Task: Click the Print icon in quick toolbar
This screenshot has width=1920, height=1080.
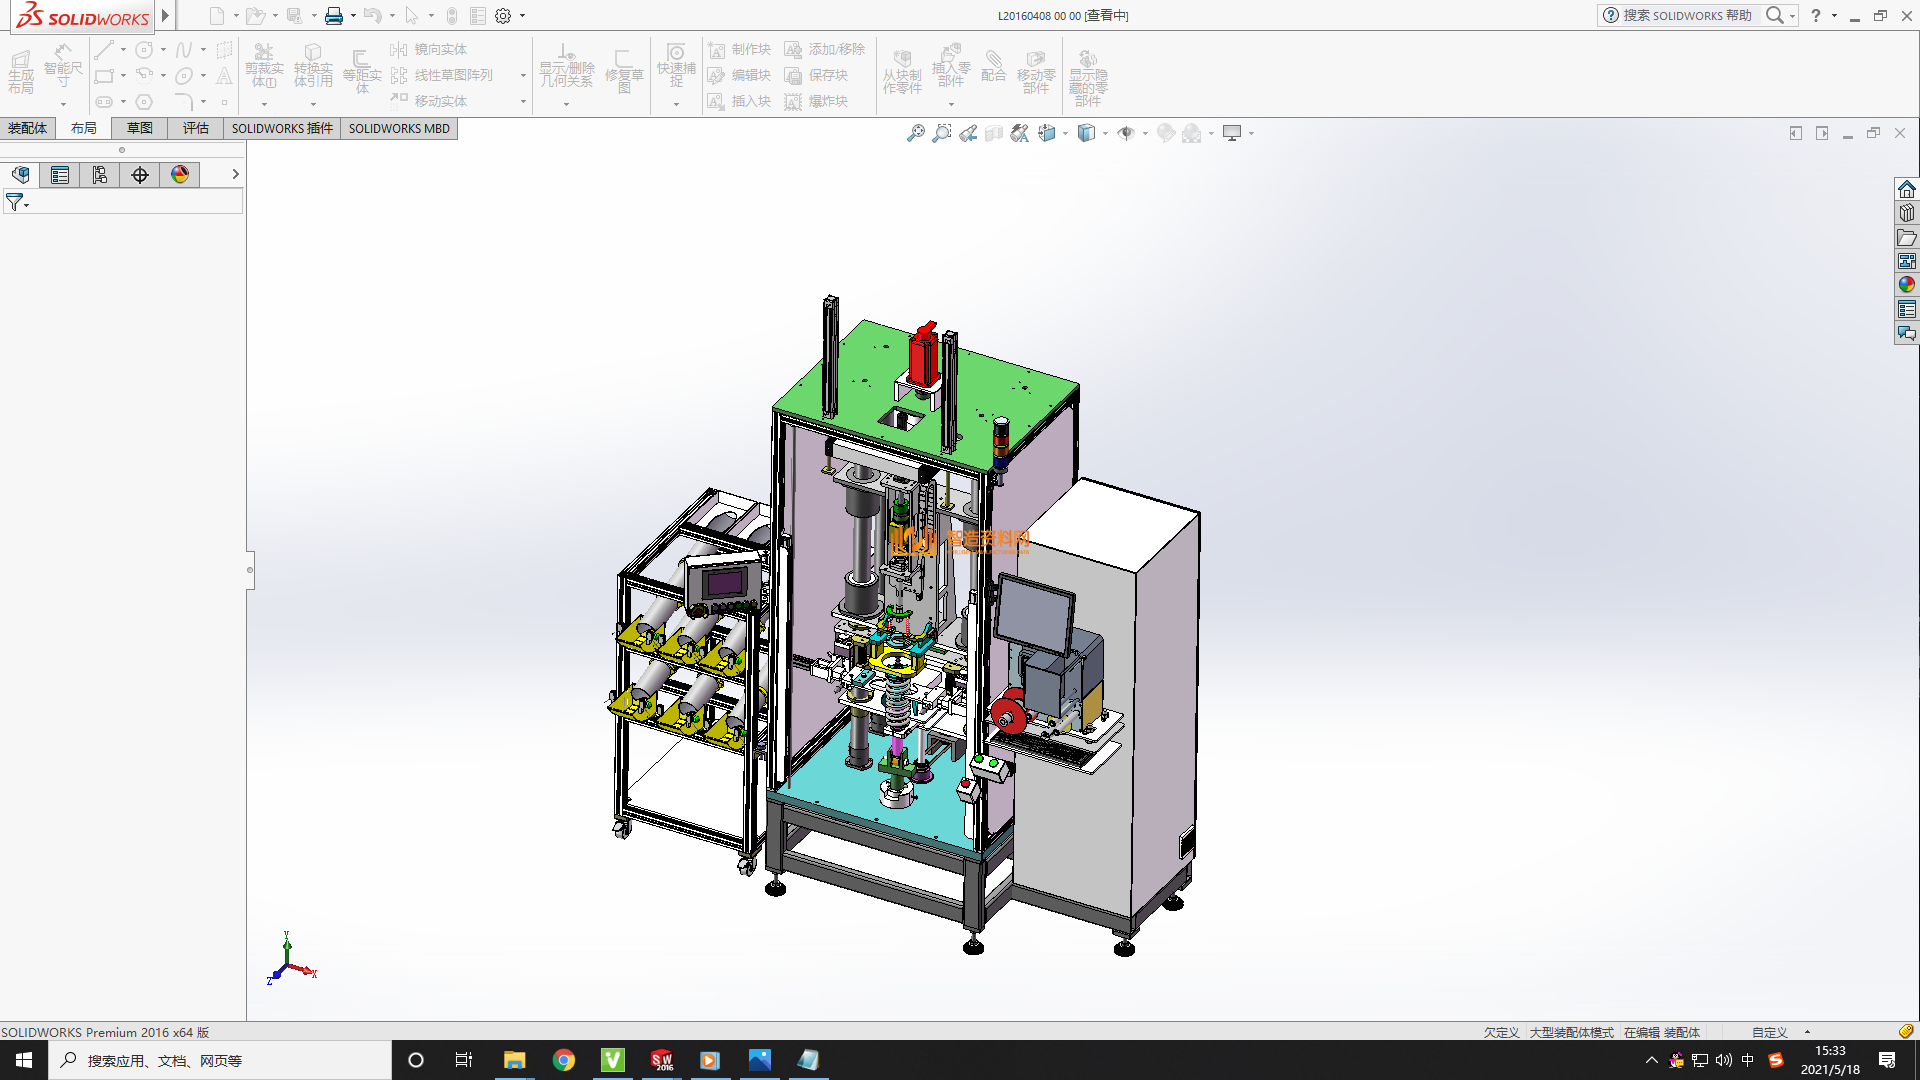Action: [x=333, y=16]
